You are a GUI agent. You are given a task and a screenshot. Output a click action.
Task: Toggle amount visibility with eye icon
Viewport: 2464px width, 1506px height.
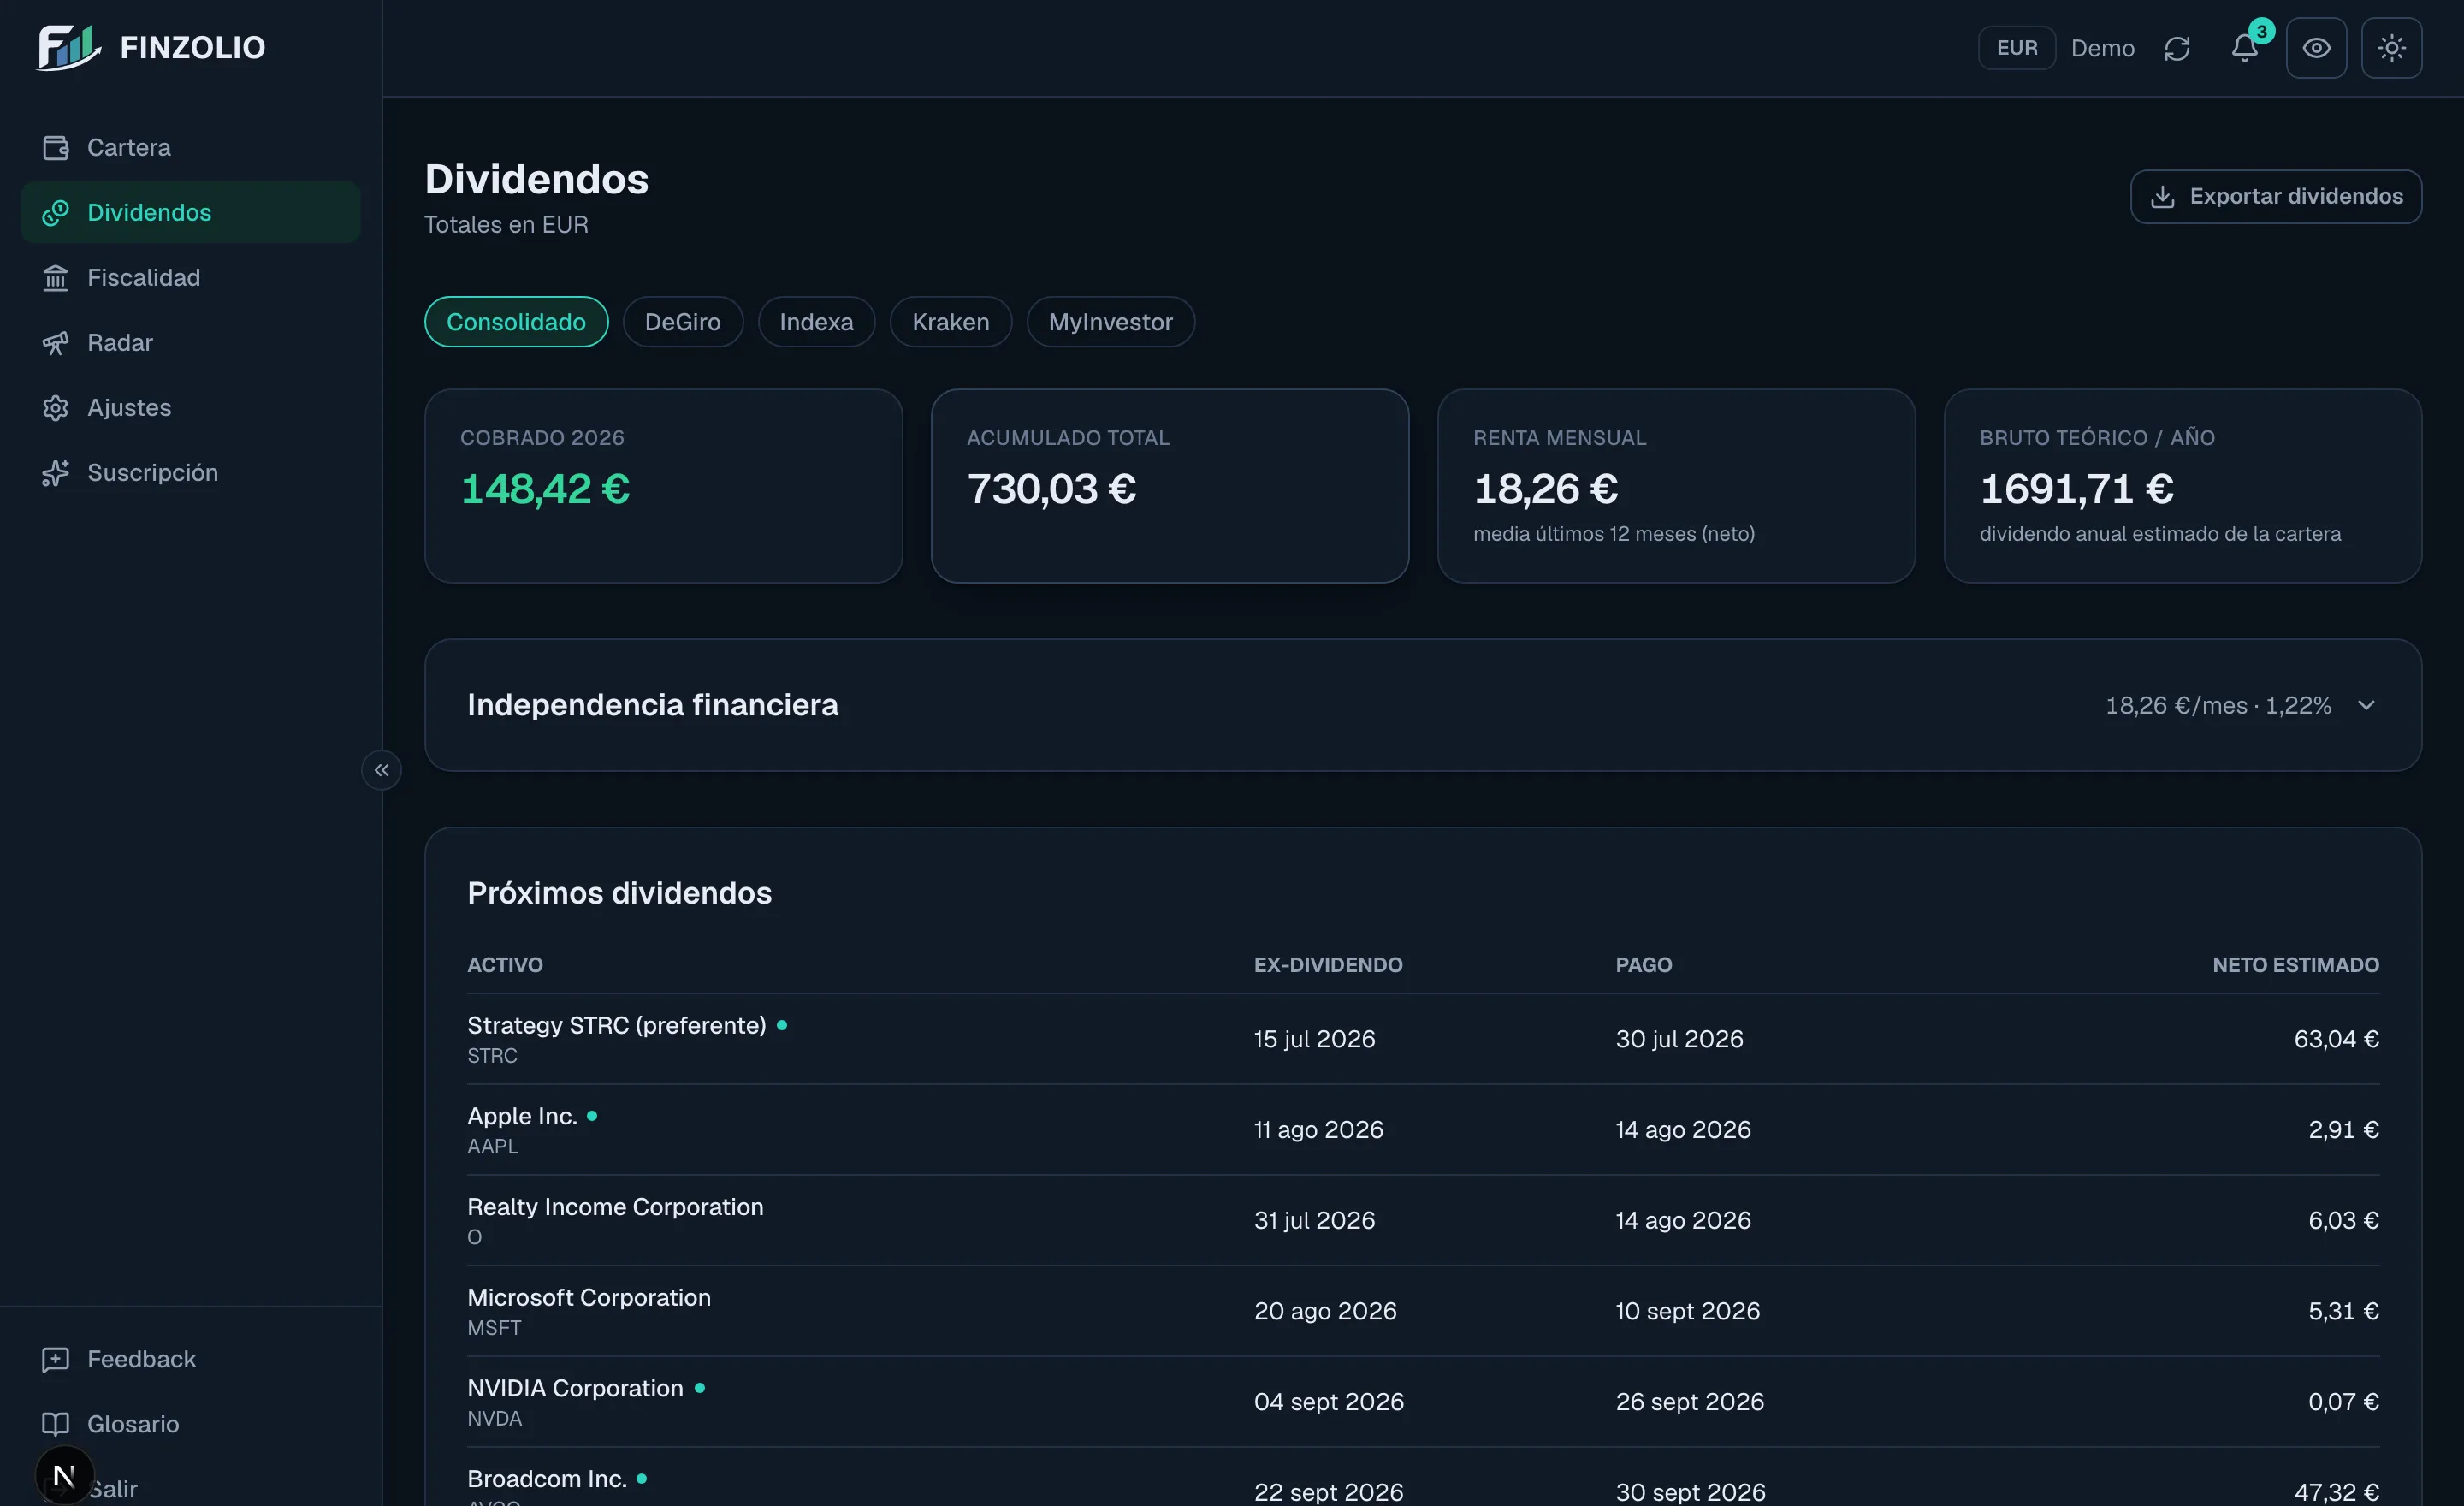coord(2316,48)
